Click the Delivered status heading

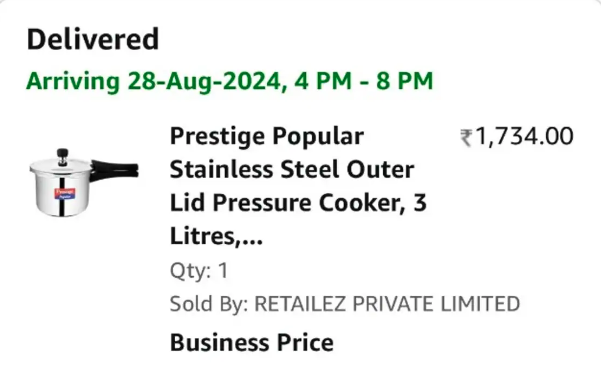(93, 39)
